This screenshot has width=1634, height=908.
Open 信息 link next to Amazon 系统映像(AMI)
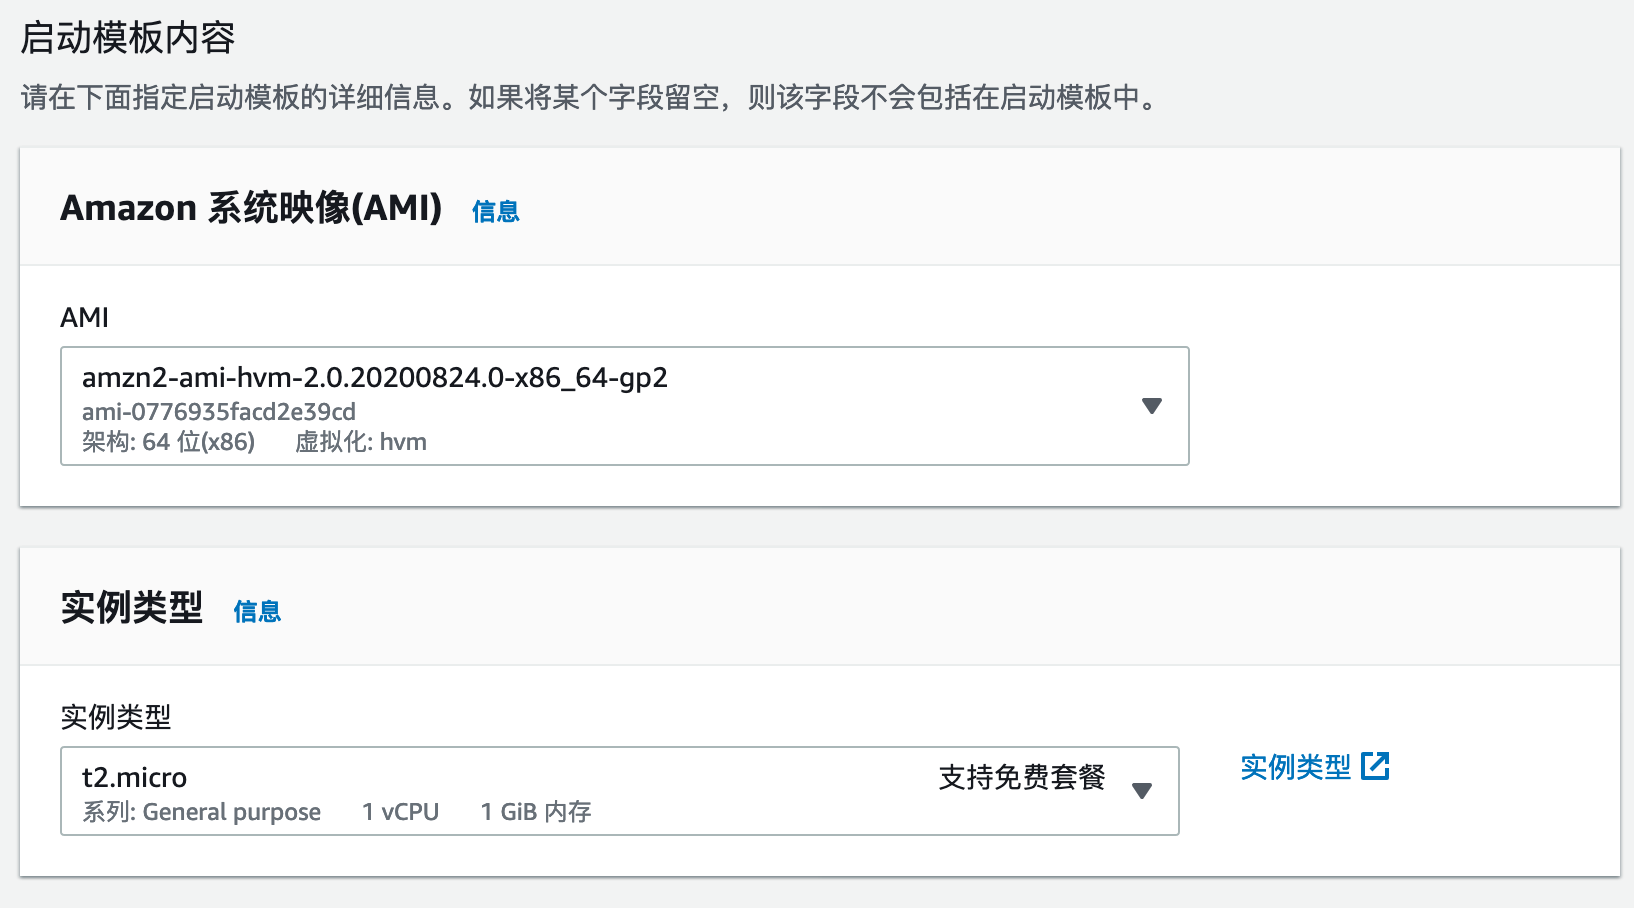pyautogui.click(x=496, y=211)
